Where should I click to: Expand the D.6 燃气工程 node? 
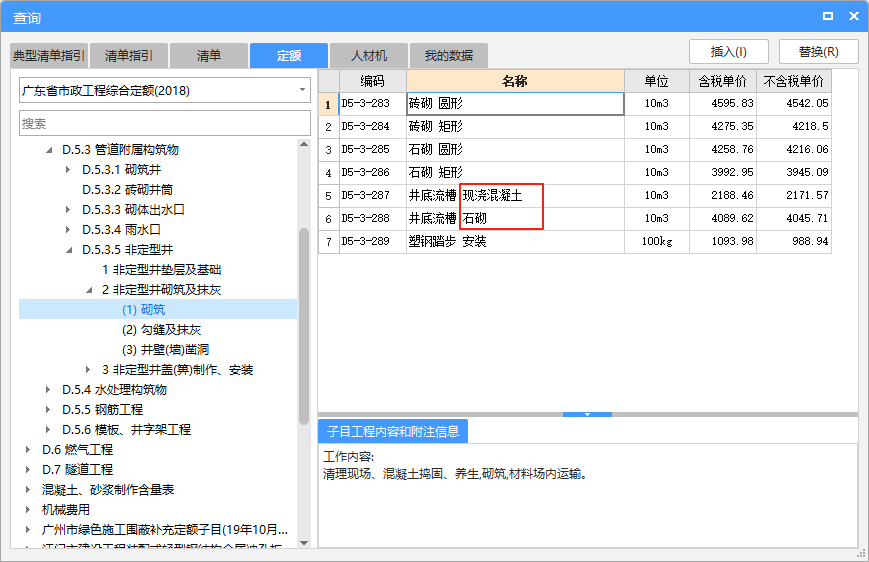[28, 449]
